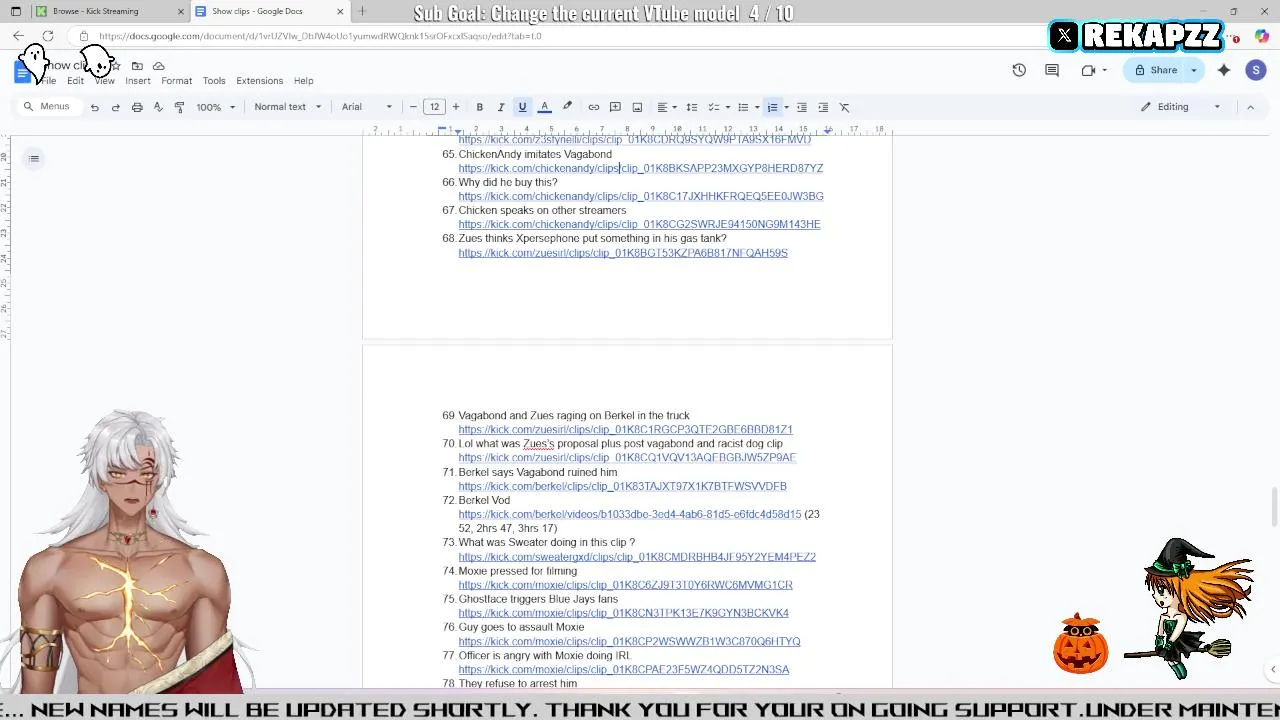The height and width of the screenshot is (720, 1280).
Task: Clear formatting from selected text
Action: pos(844,107)
